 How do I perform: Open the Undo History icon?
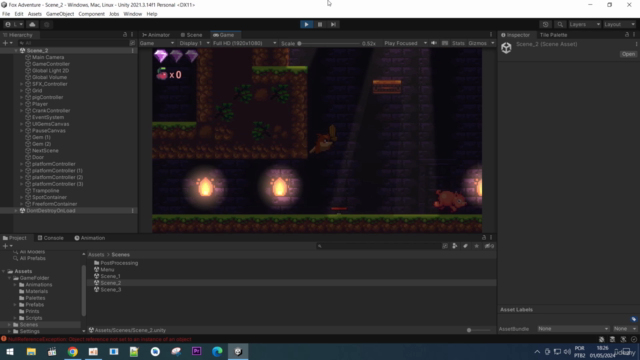pyautogui.click(x=545, y=24)
